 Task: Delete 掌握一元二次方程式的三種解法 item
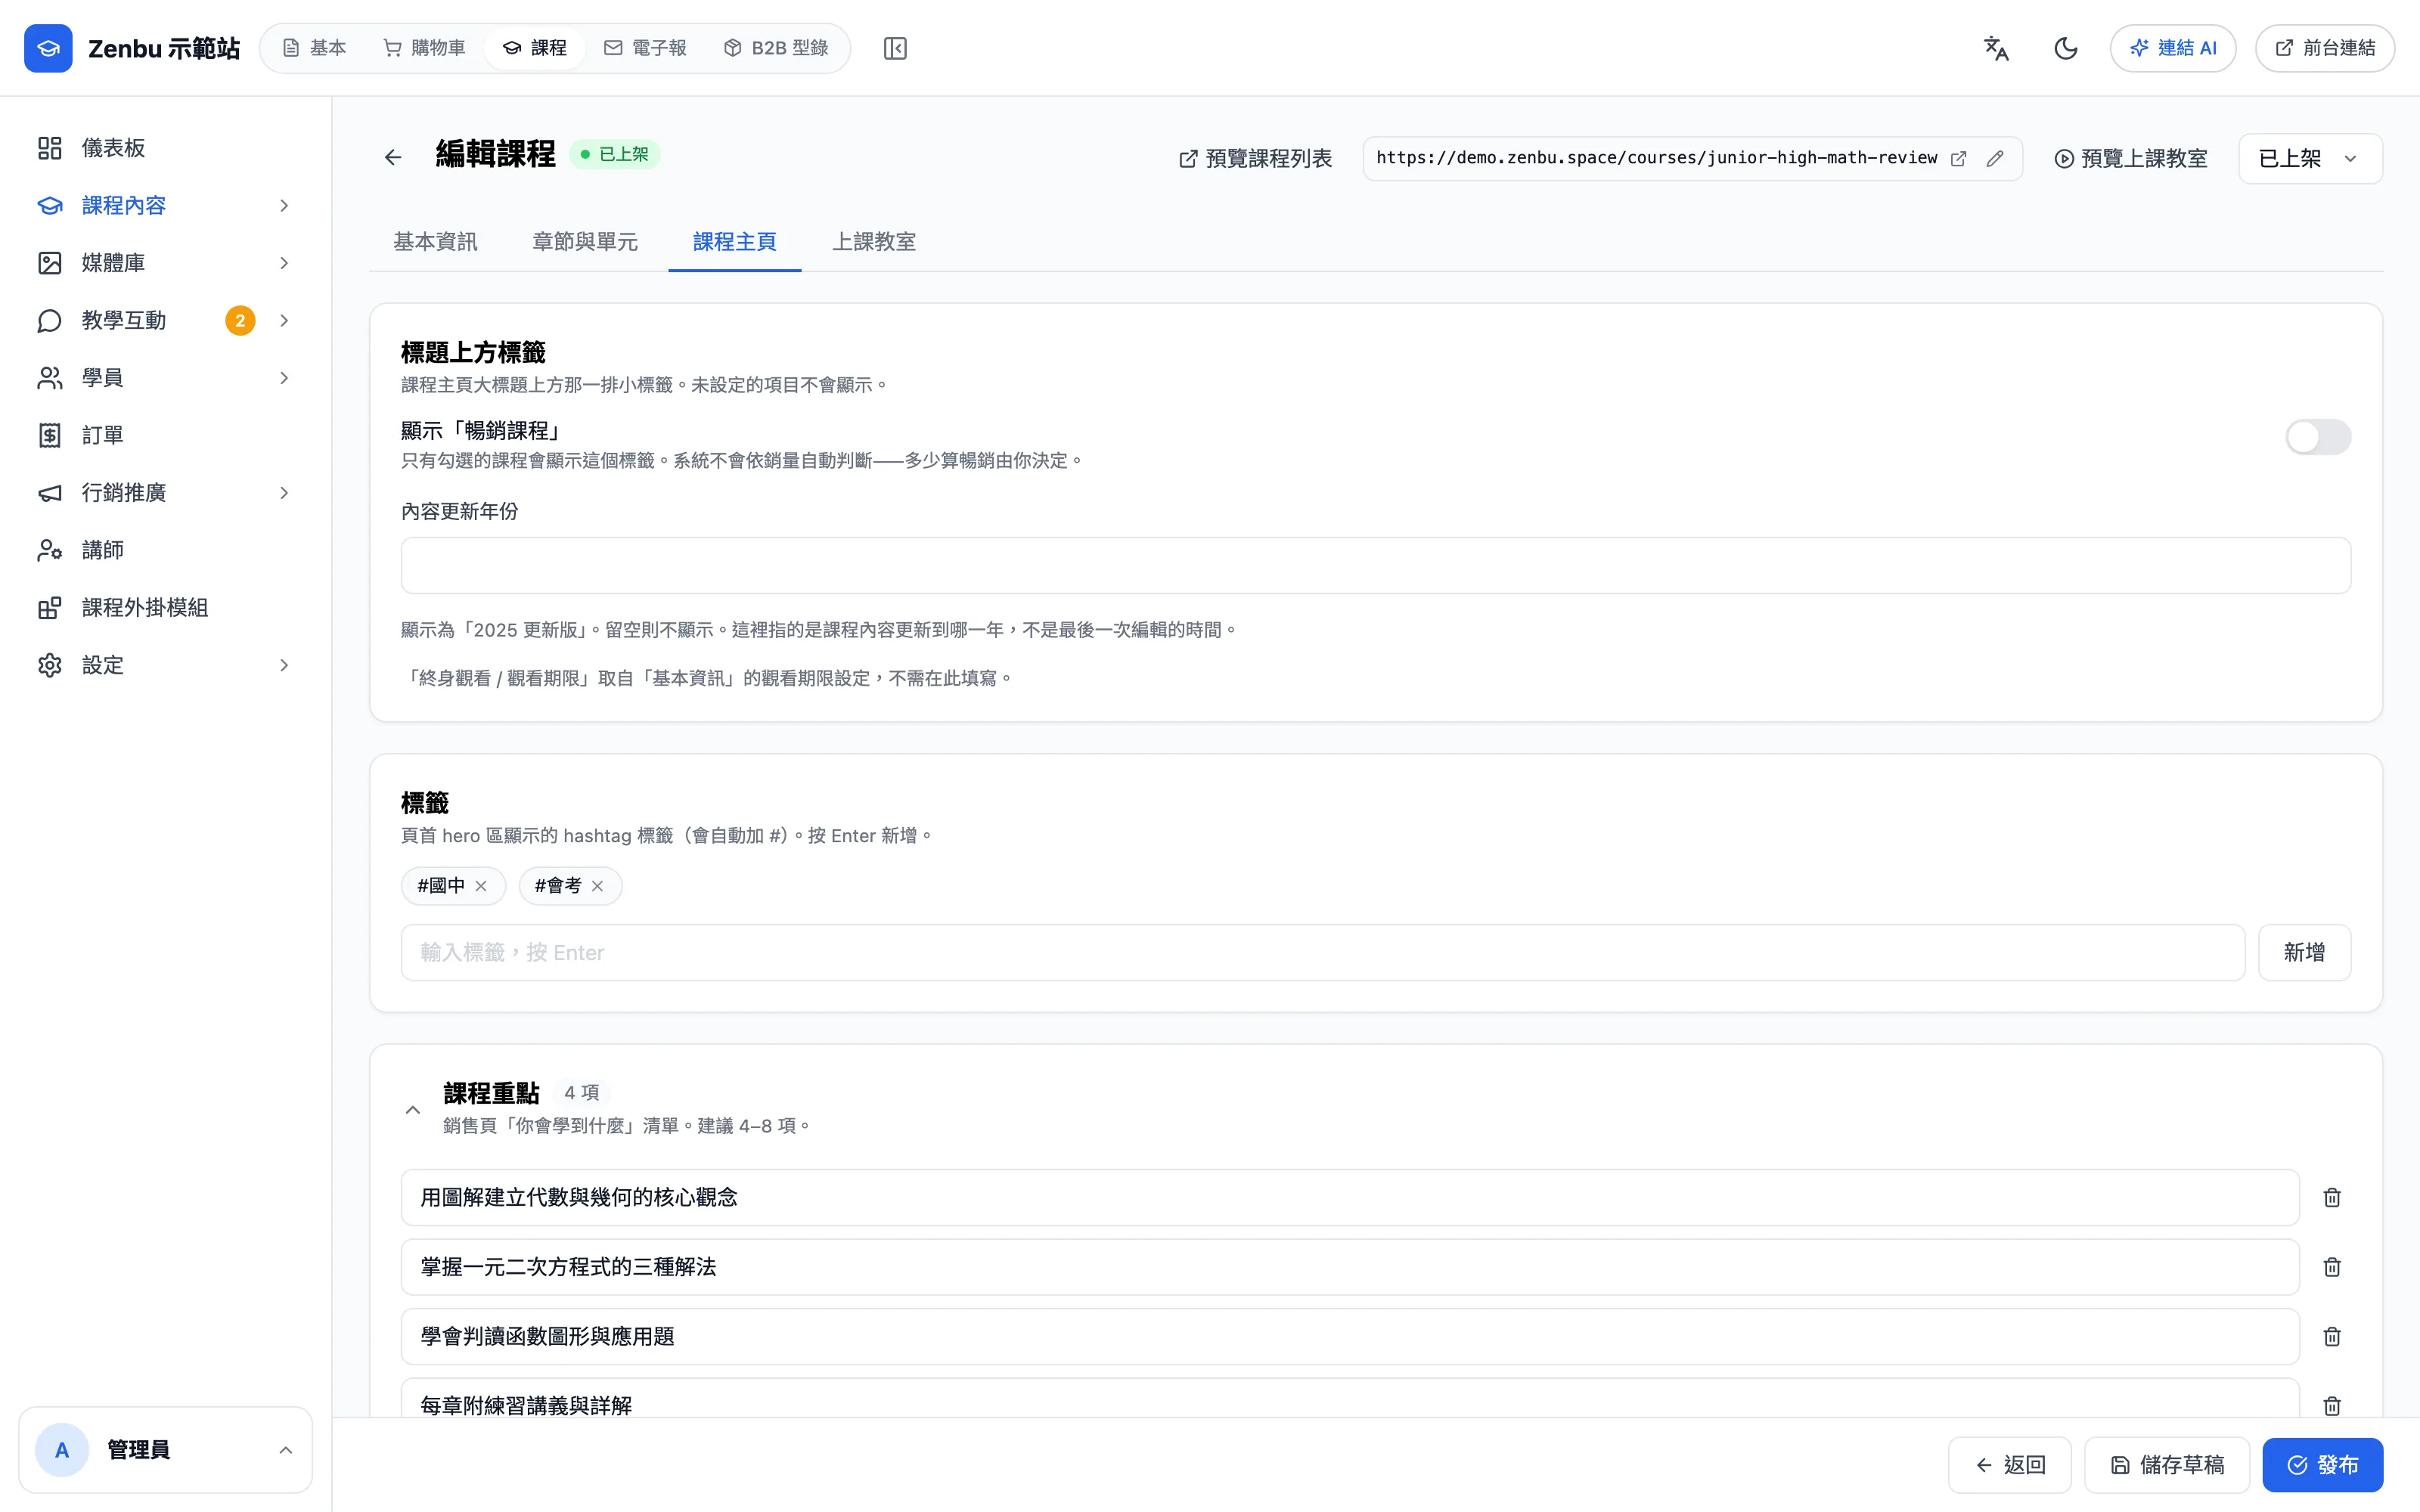2332,1267
